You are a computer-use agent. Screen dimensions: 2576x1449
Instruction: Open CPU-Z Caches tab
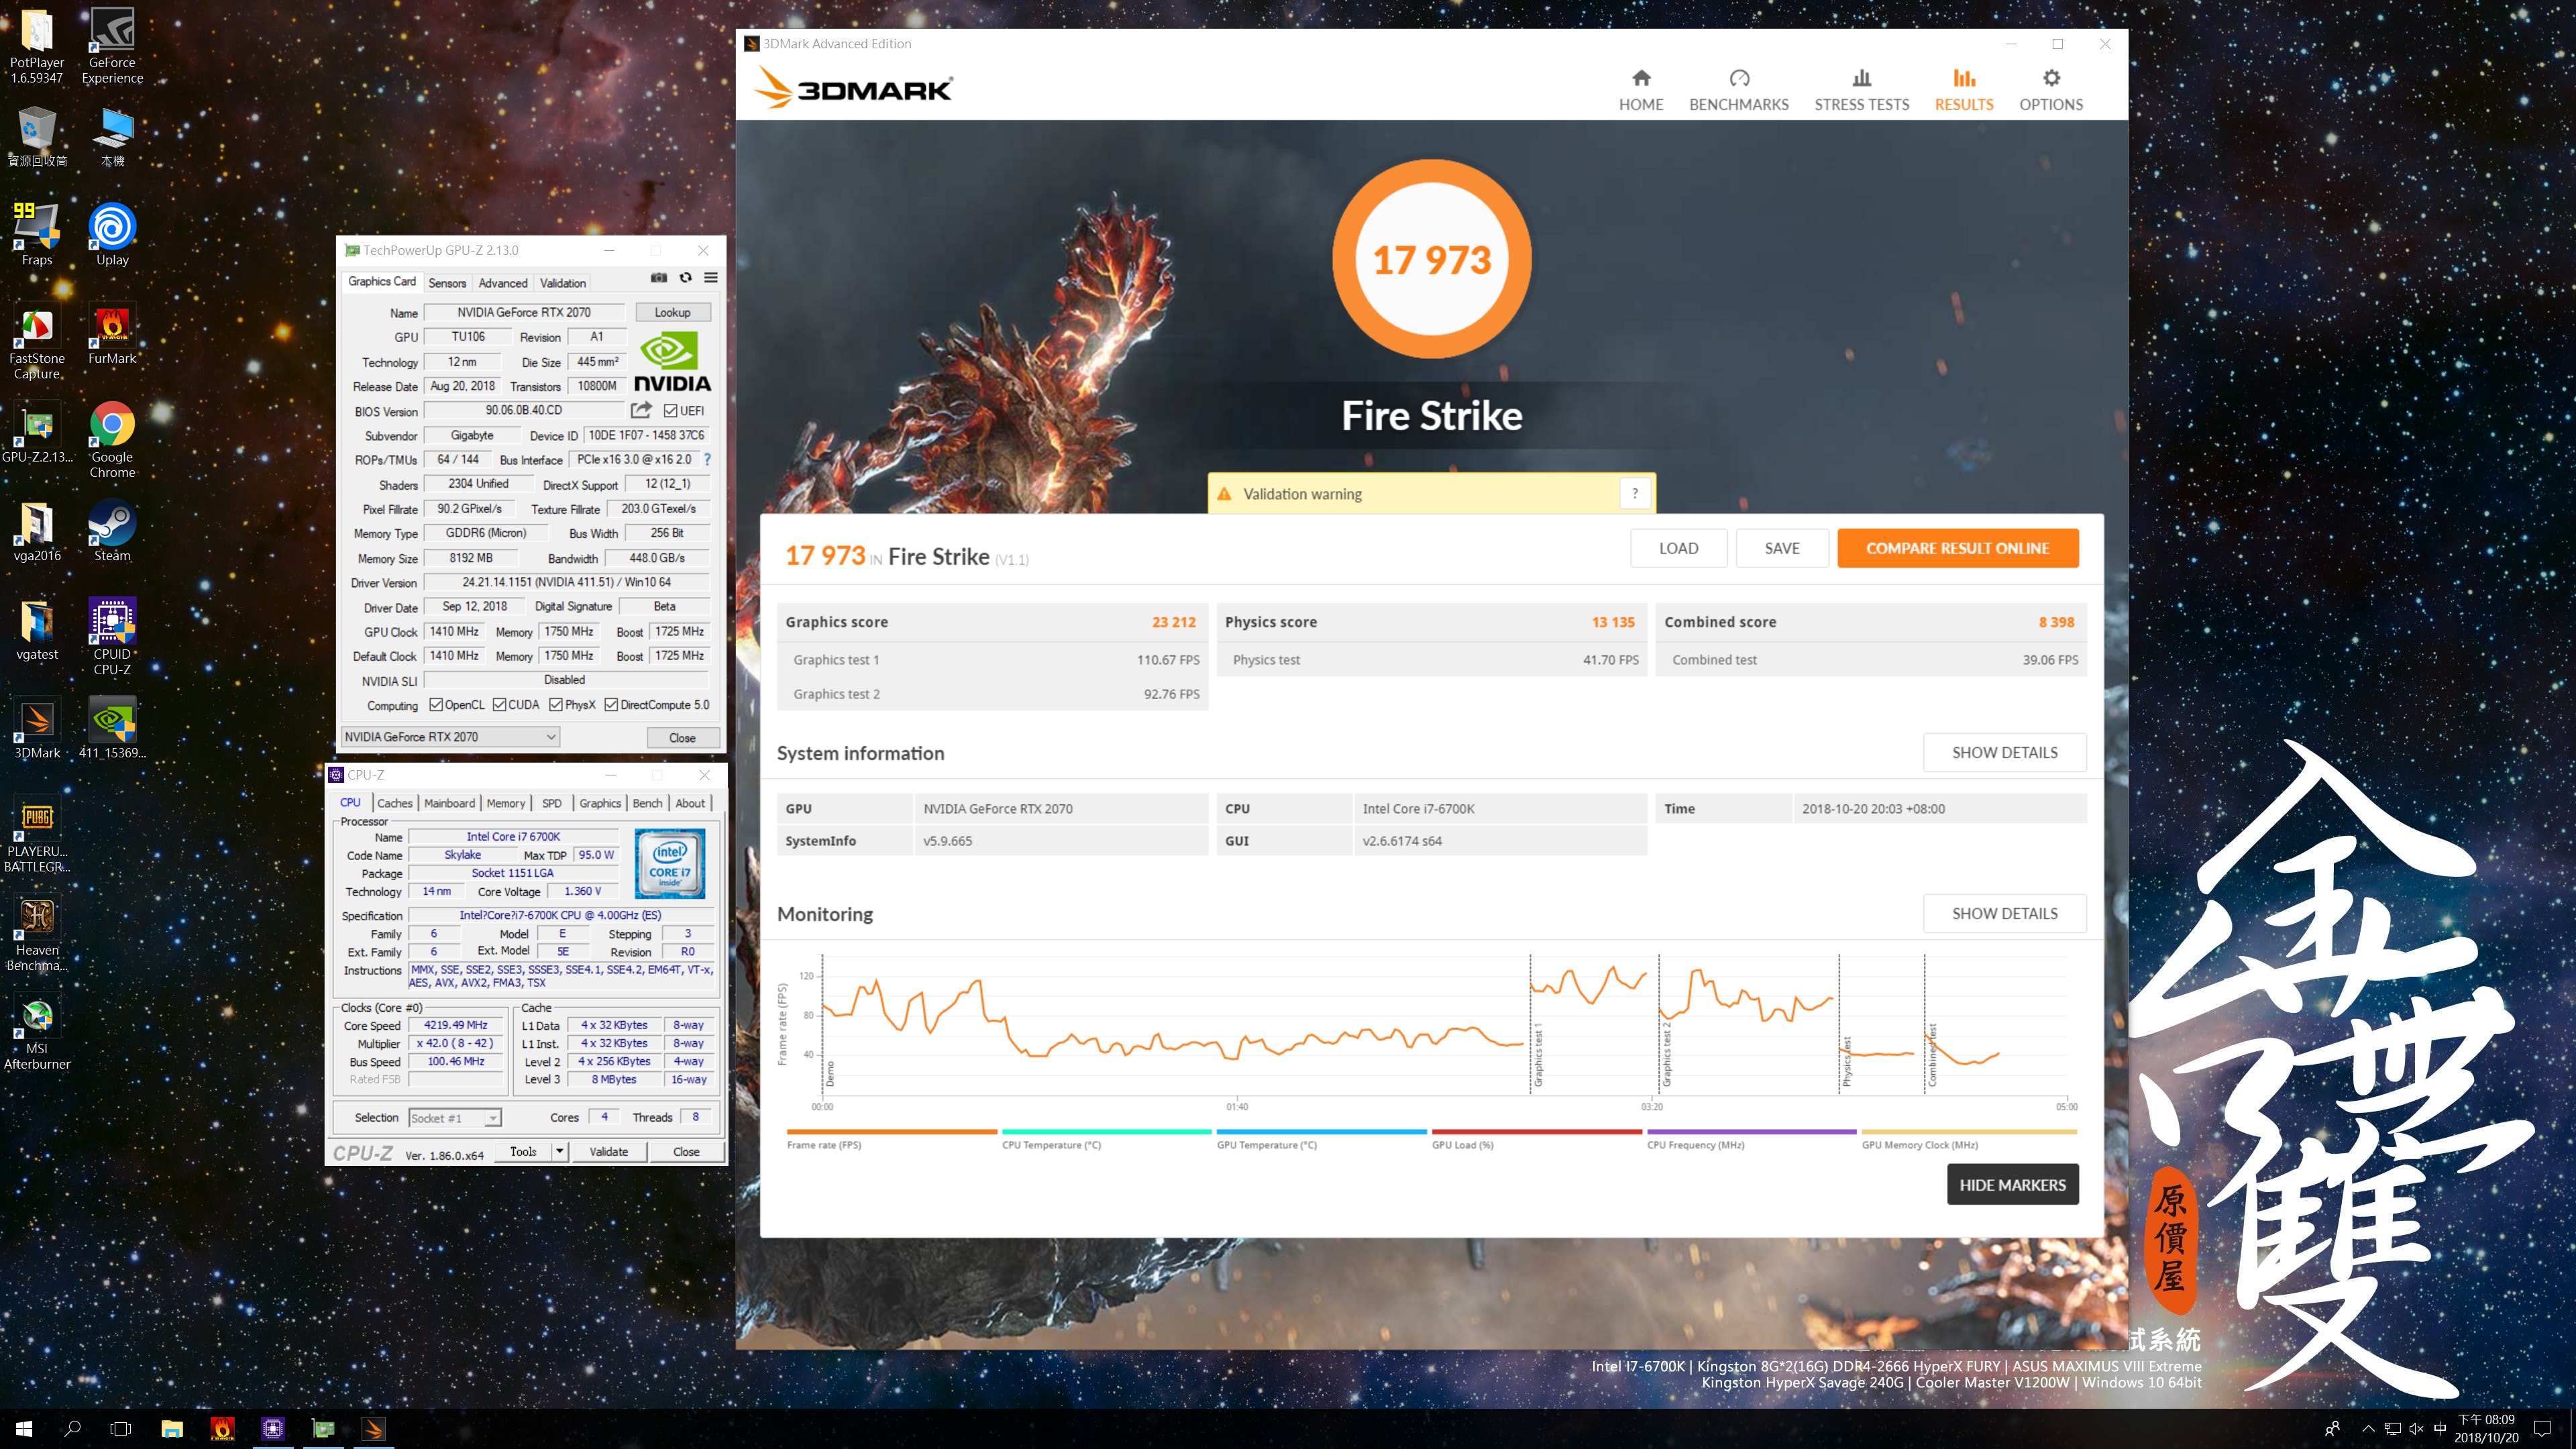[x=395, y=803]
